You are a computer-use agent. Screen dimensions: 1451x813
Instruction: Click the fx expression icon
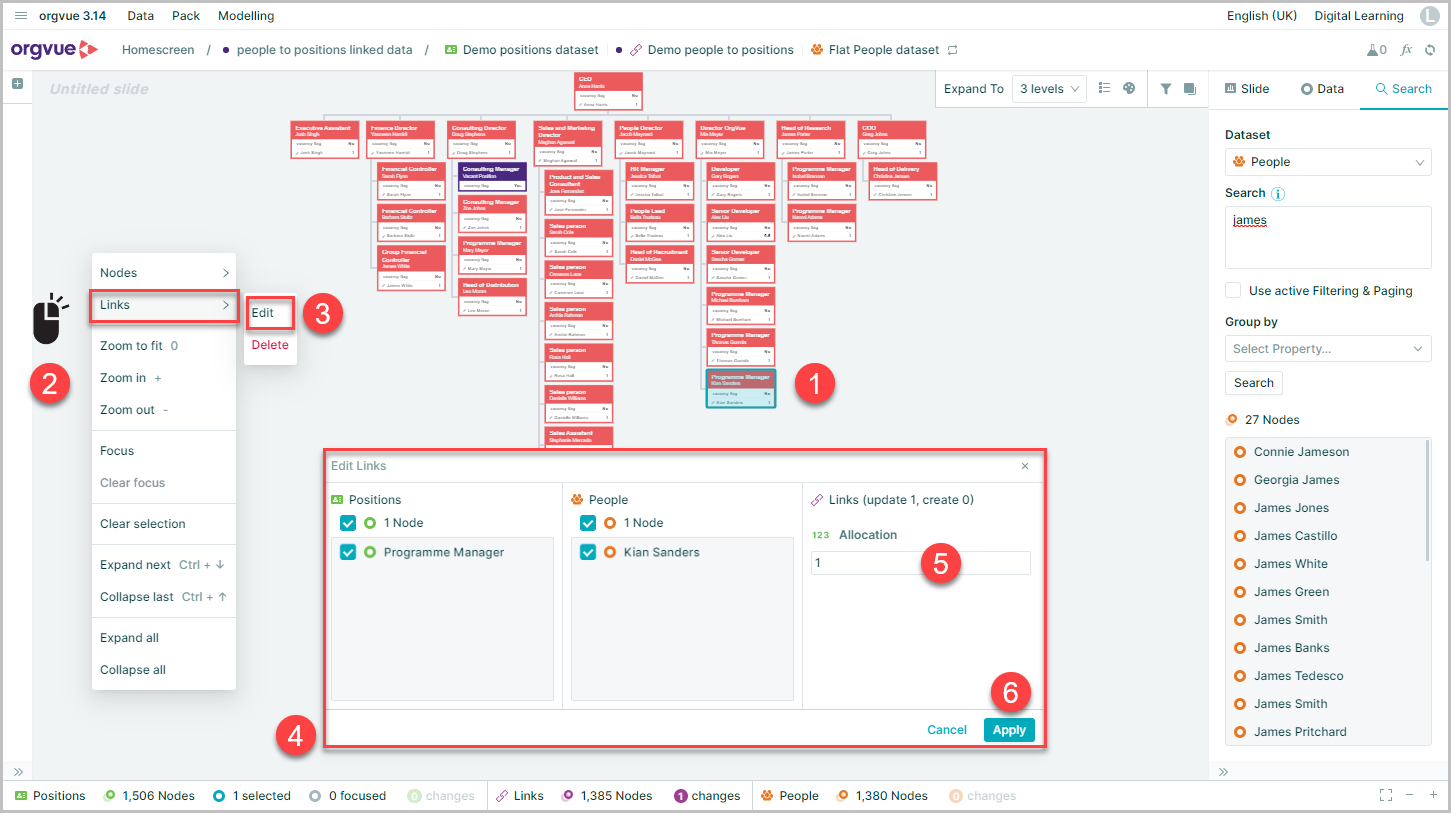point(1406,49)
